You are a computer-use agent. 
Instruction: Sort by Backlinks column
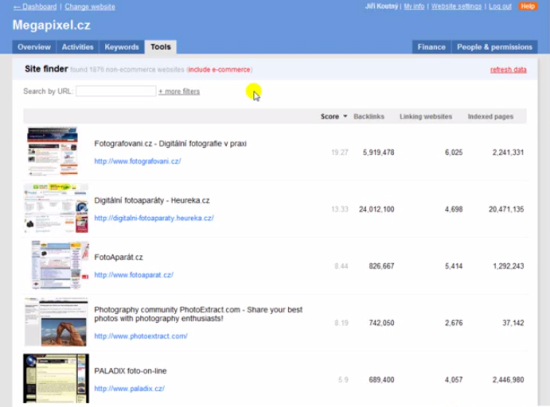pos(369,116)
